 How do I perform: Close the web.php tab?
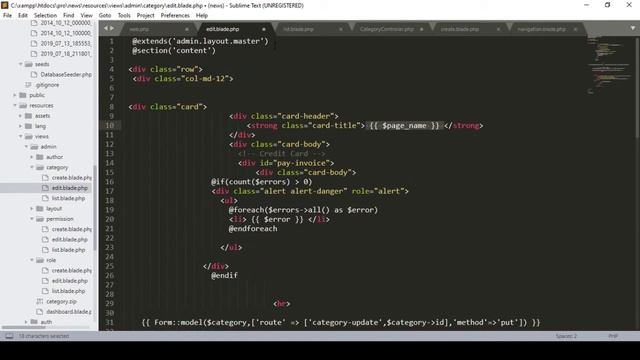pos(187,29)
